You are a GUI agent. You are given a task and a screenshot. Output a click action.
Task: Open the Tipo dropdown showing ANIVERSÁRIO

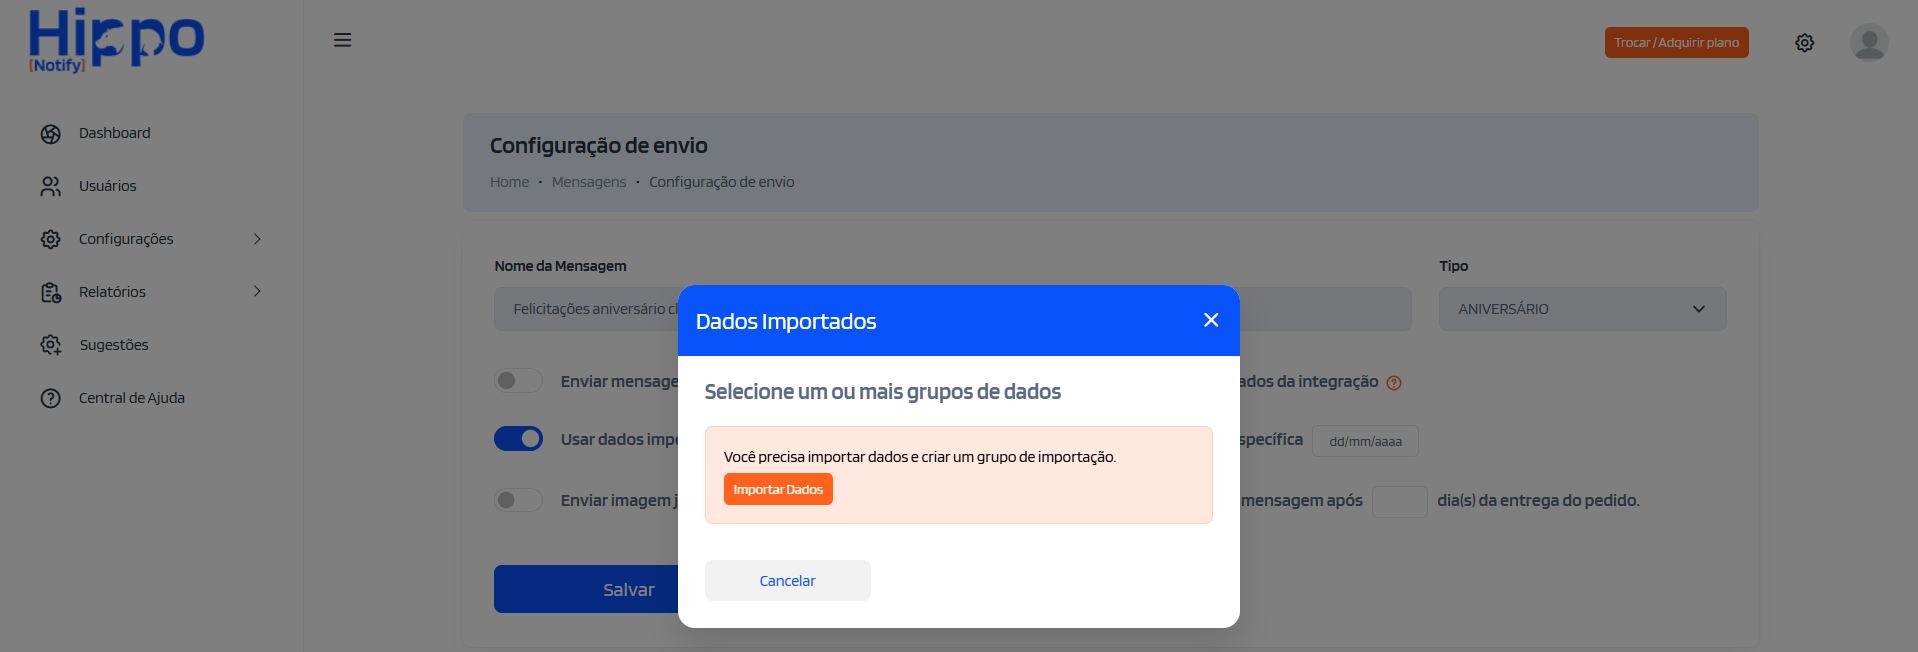1581,308
